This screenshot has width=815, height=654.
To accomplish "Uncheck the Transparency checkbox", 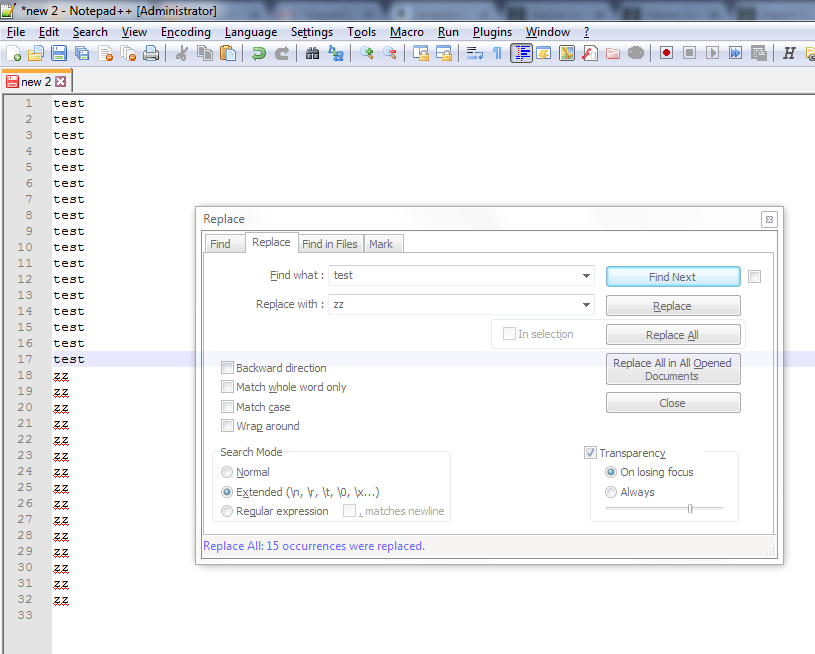I will click(590, 453).
